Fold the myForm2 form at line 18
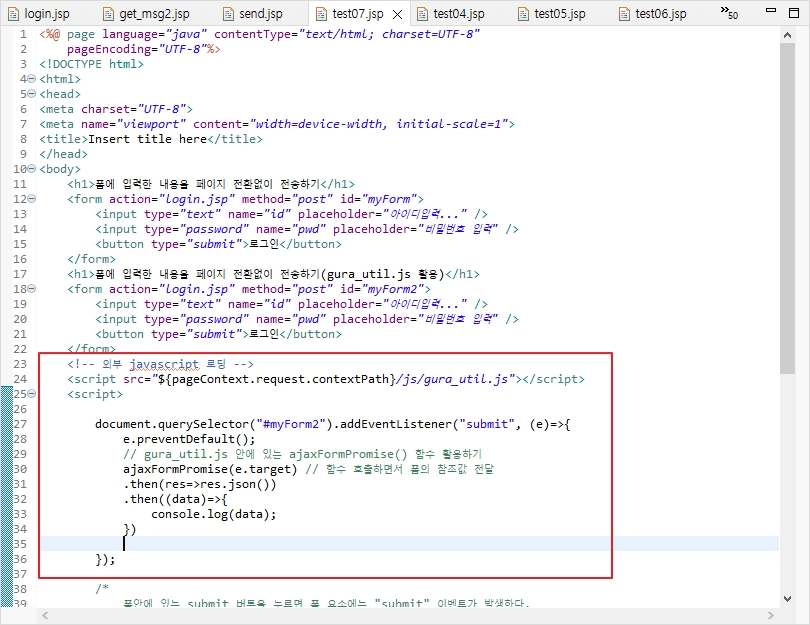Viewport: 810px width, 625px height. coord(32,289)
